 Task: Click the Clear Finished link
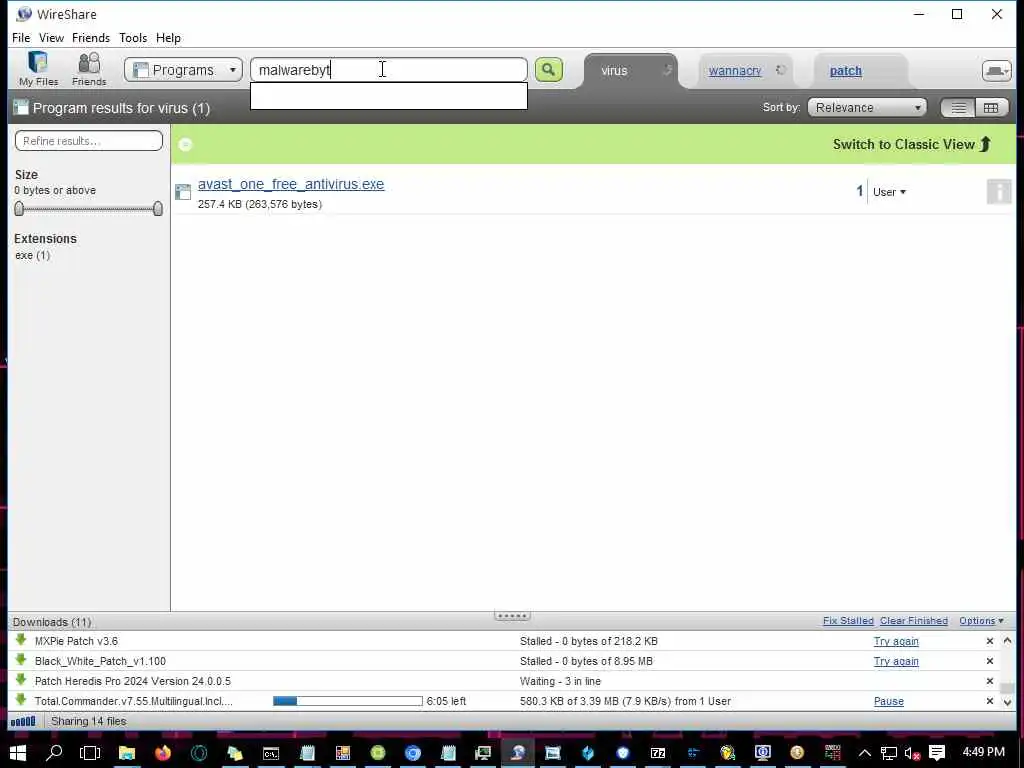click(914, 621)
